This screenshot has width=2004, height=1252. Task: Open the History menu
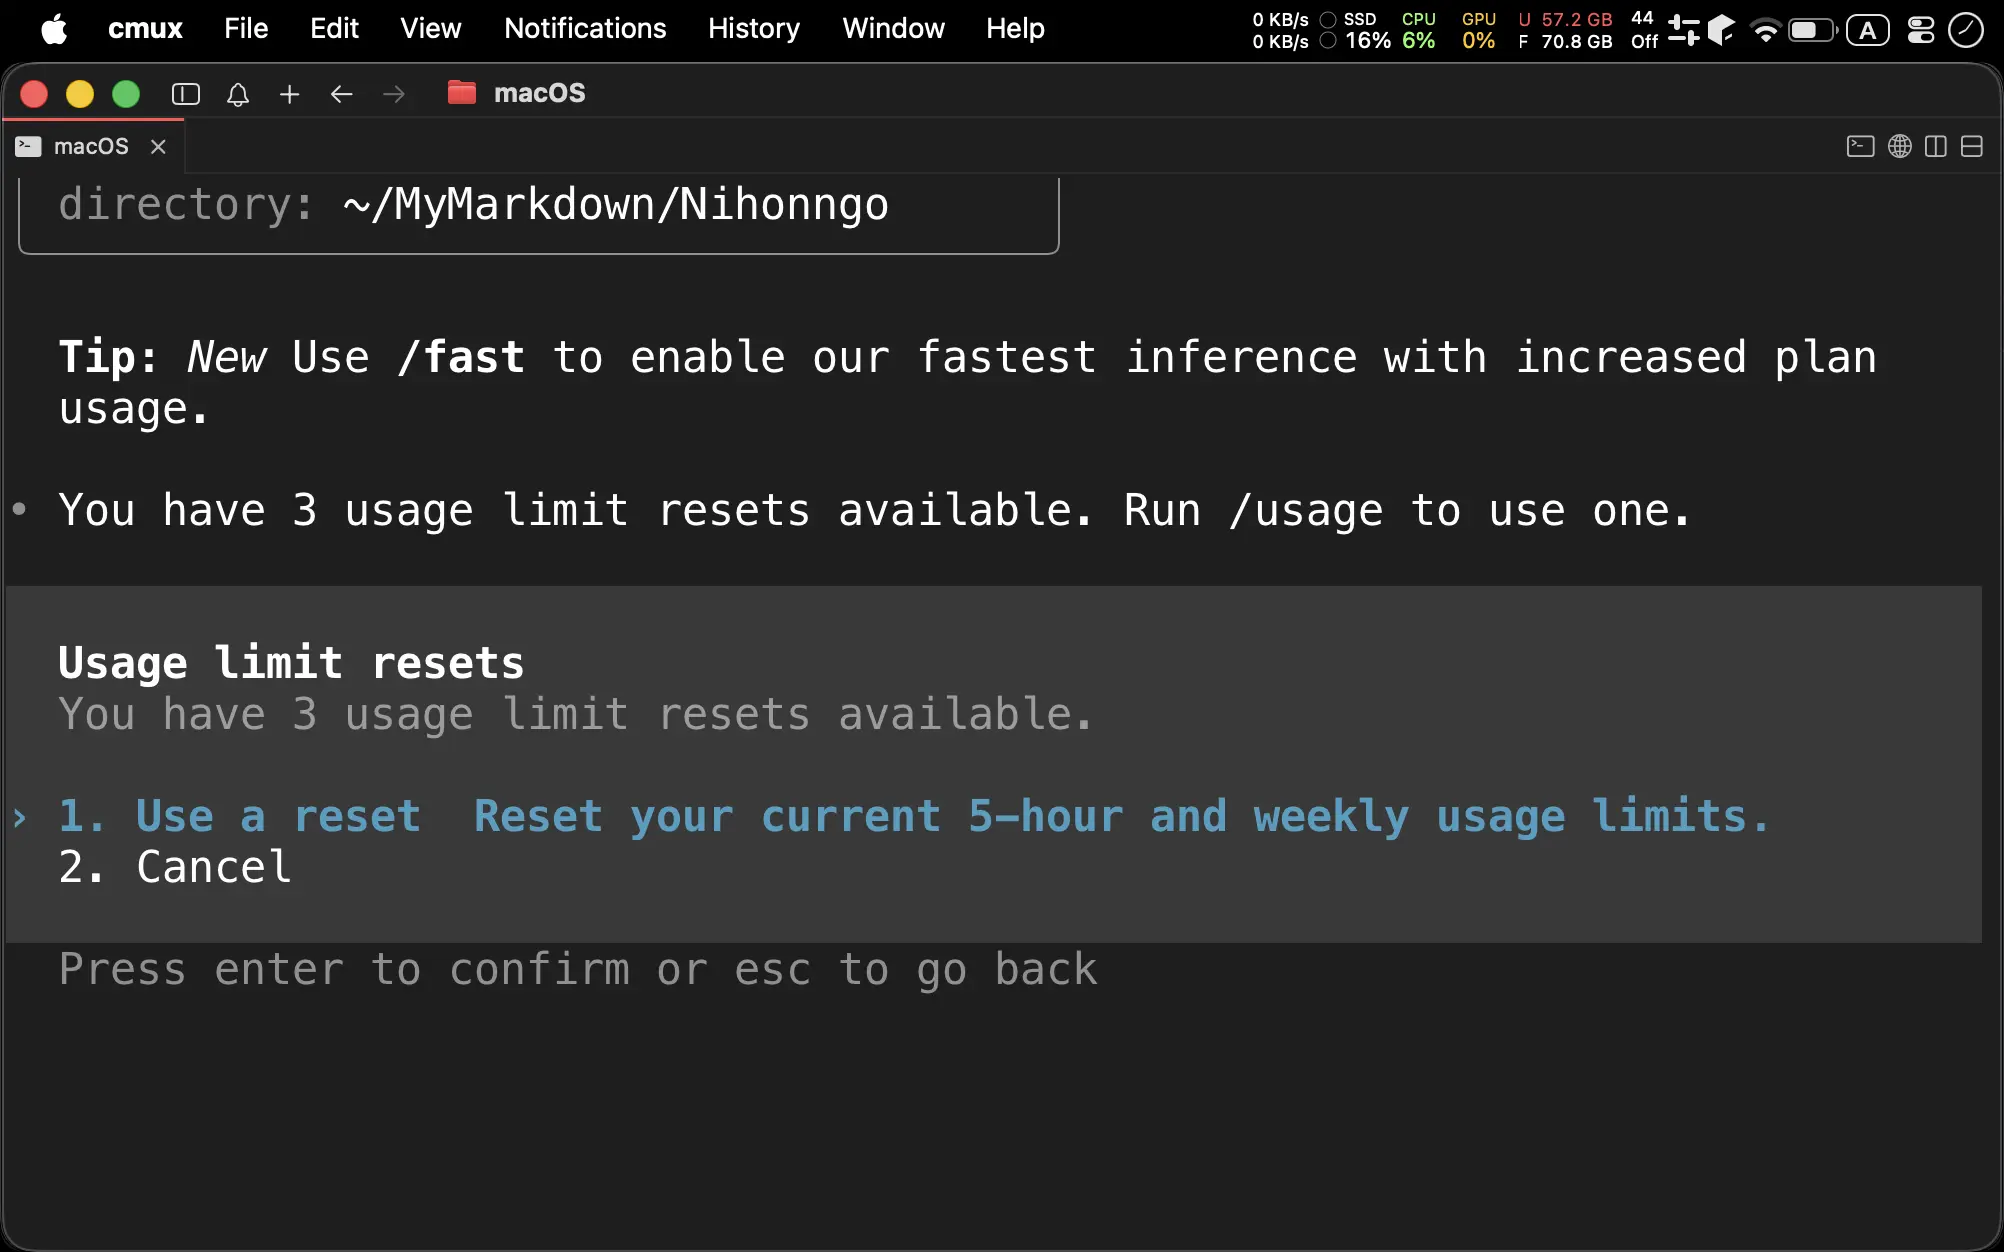[754, 29]
